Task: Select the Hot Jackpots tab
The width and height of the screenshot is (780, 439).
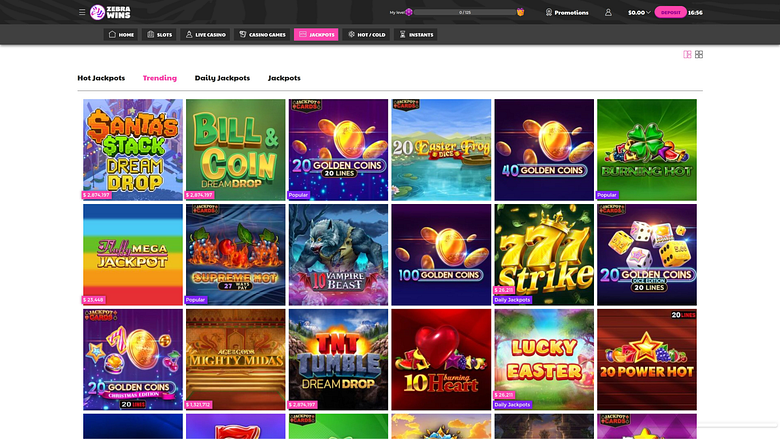Action: tap(101, 78)
